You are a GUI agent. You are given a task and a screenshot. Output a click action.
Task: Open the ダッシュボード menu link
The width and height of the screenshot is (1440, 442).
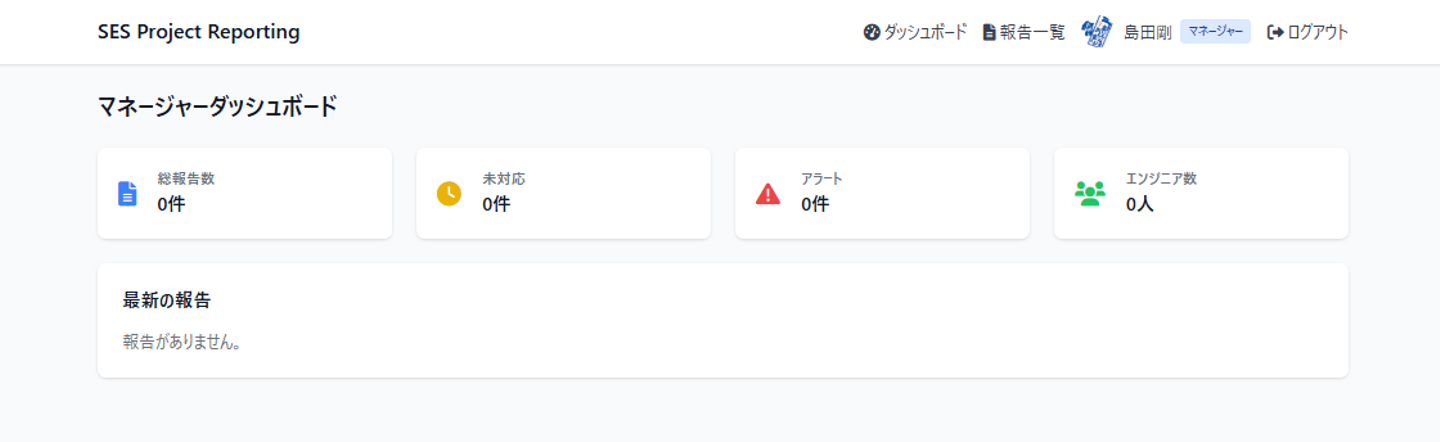tap(925, 32)
